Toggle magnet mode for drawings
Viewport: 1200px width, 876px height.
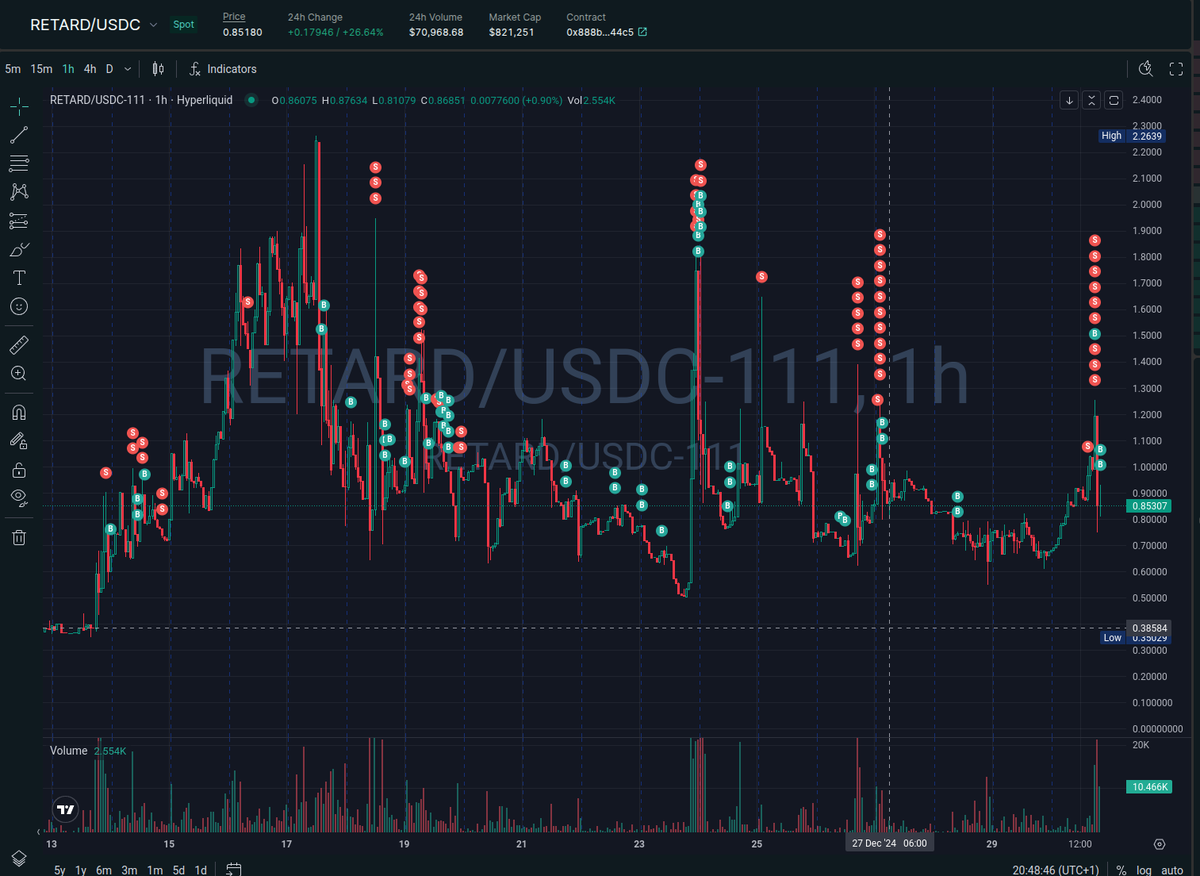click(18, 411)
